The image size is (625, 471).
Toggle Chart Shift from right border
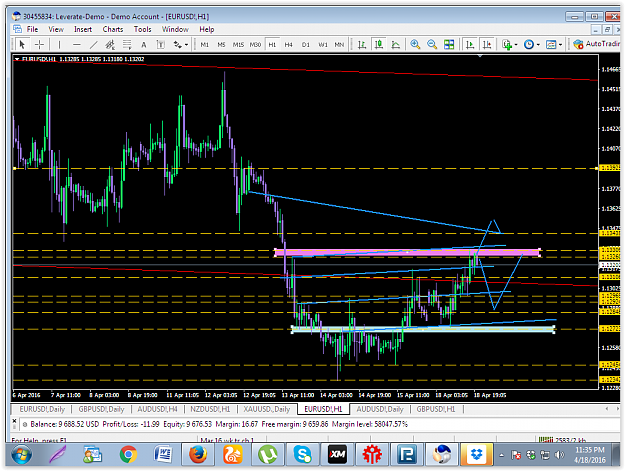pyautogui.click(x=487, y=44)
